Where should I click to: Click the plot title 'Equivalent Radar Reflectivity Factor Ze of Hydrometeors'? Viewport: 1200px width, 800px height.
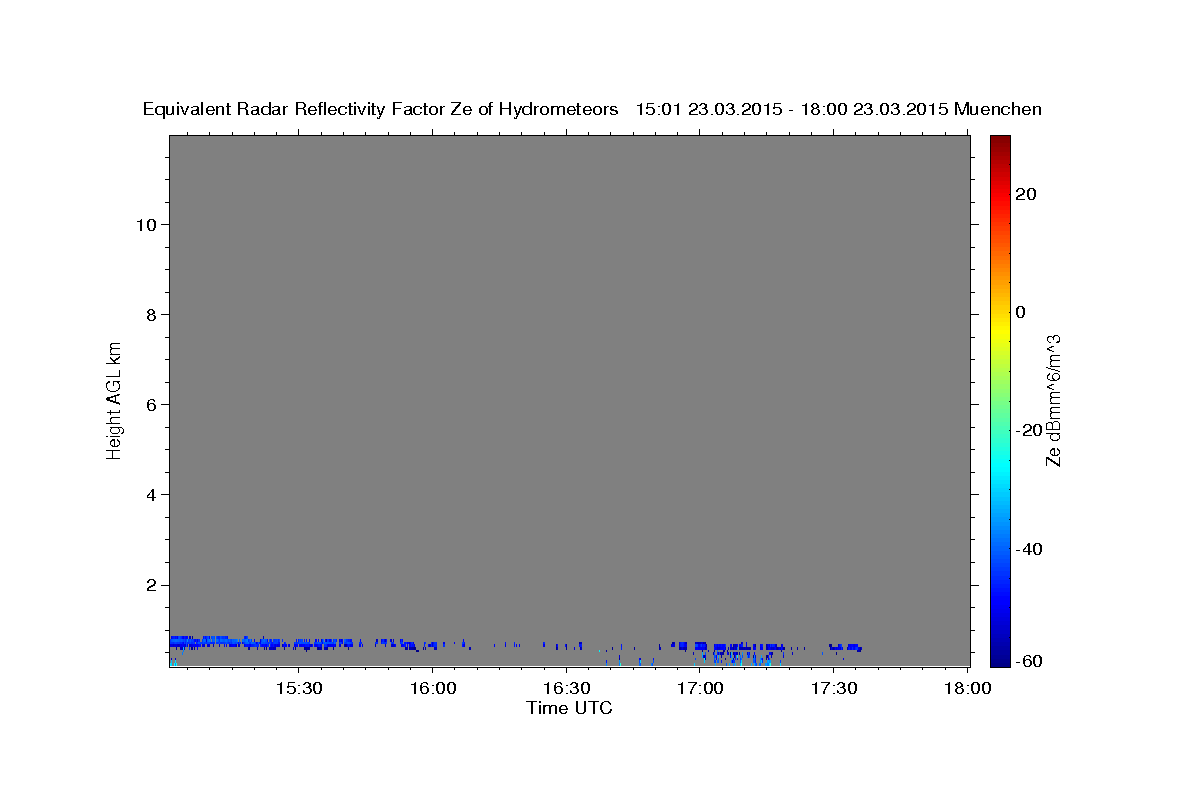pos(381,110)
